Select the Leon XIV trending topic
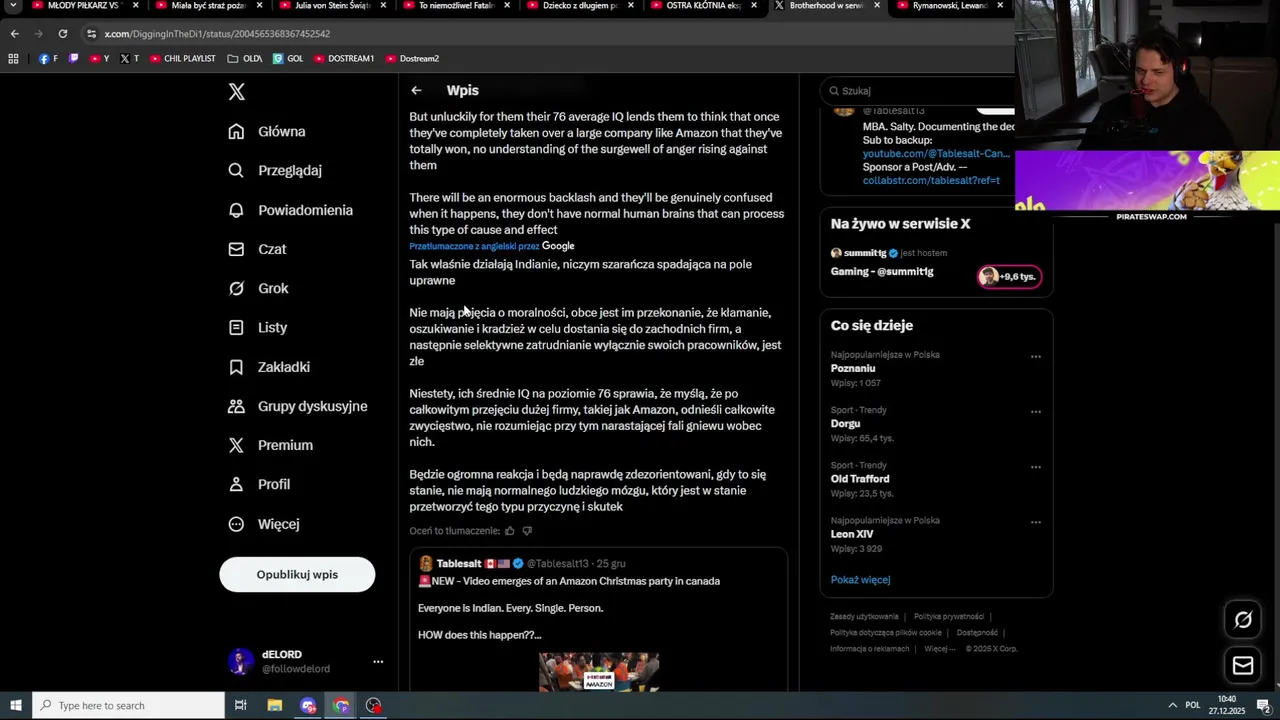 852,534
